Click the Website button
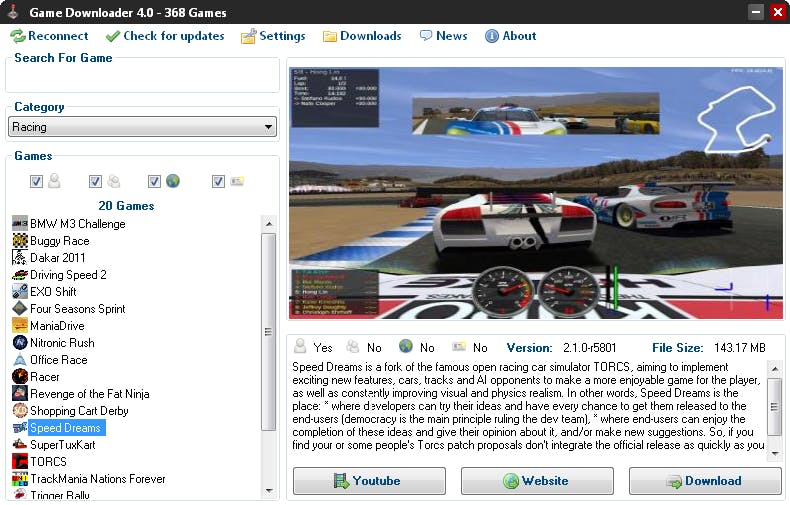790x505 pixels. click(x=537, y=481)
